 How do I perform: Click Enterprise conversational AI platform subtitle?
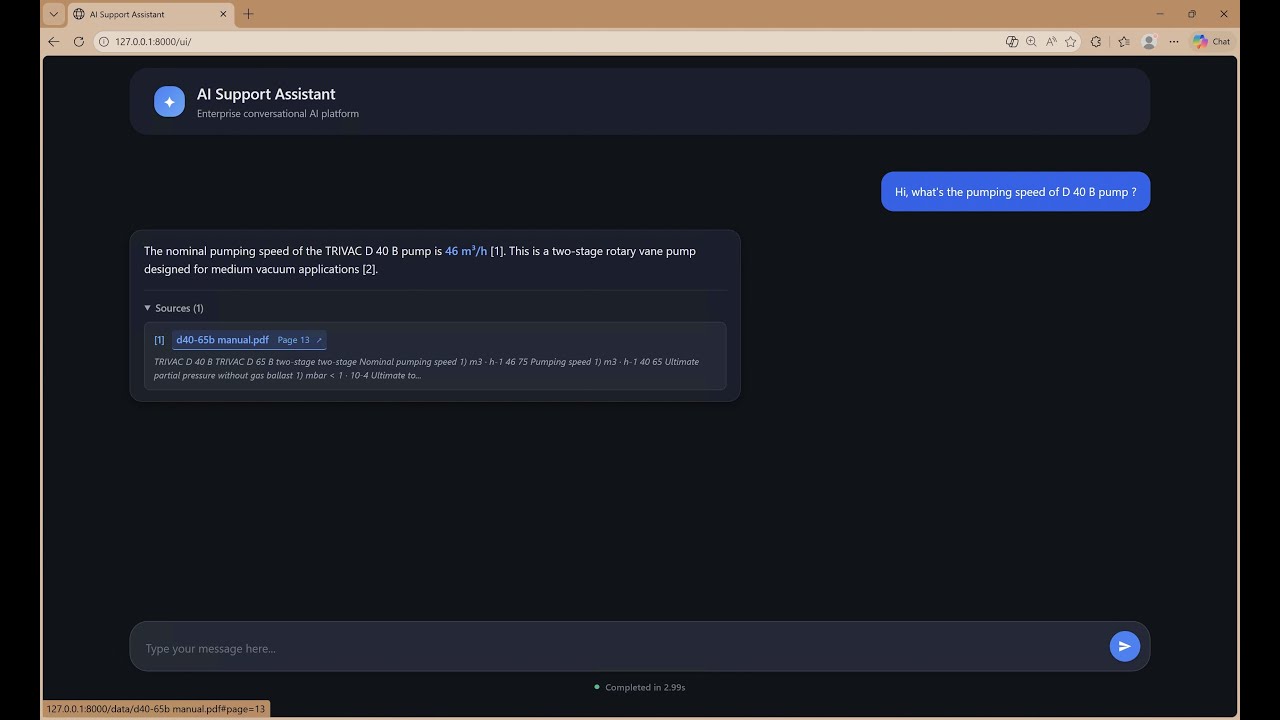click(278, 114)
